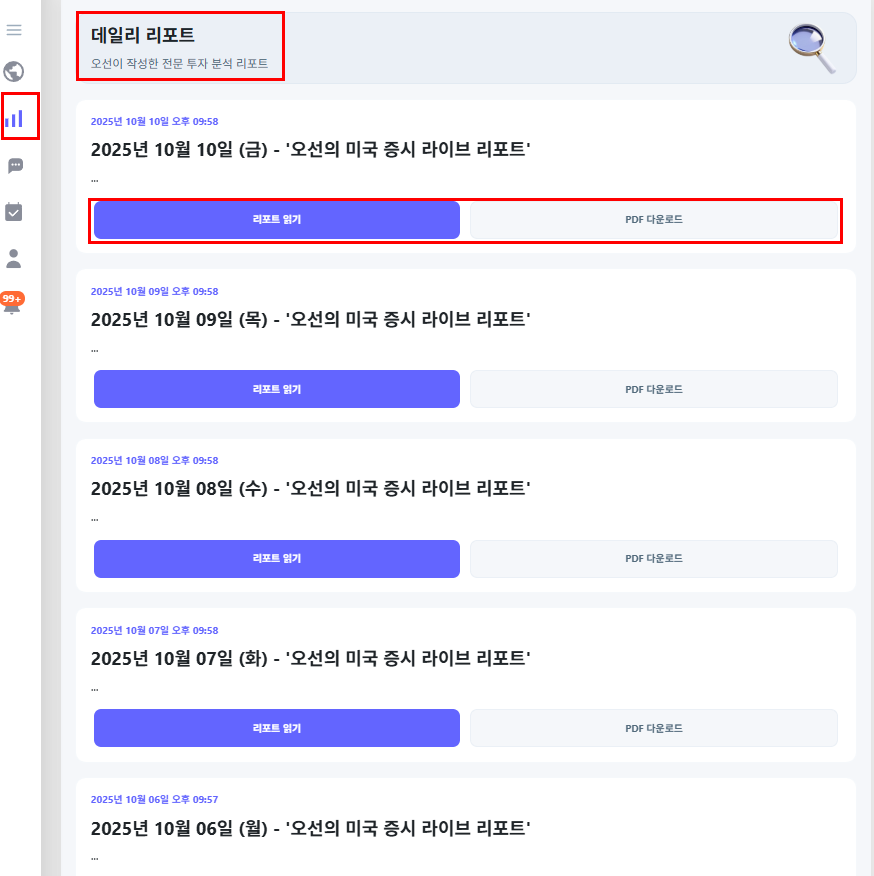This screenshot has height=876, width=874.
Task: Select the bar chart reports icon
Action: tap(14, 118)
